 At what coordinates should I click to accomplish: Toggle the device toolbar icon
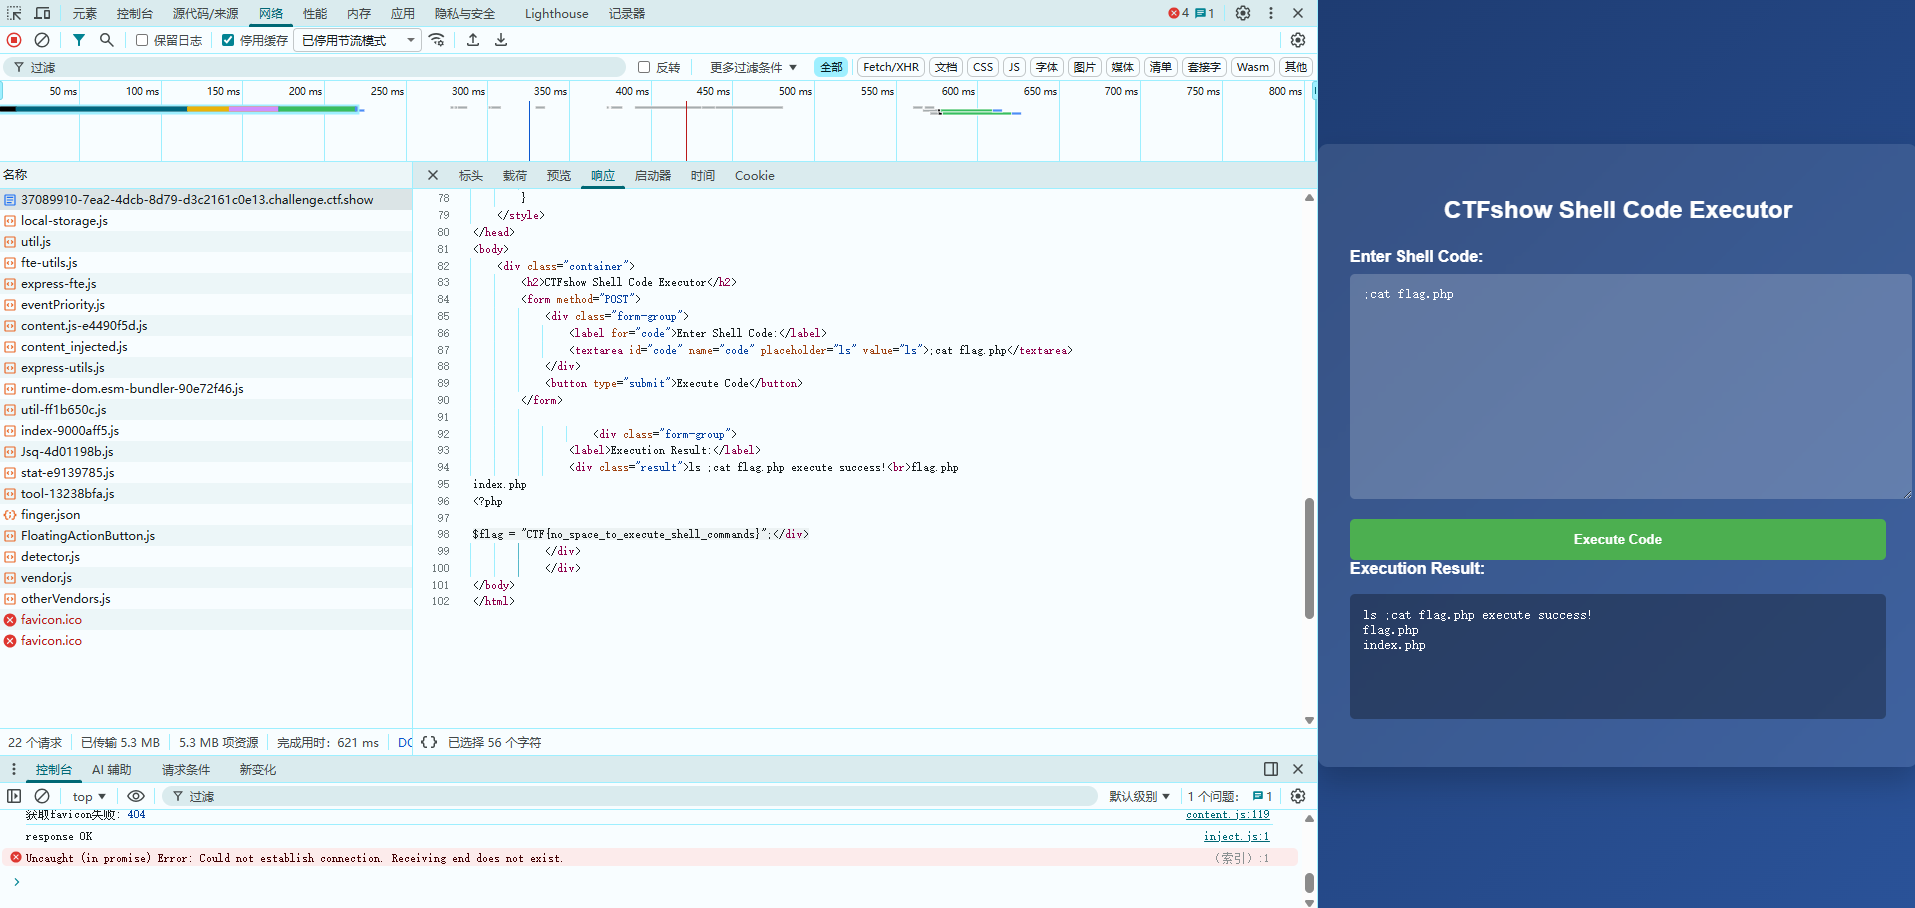pos(42,13)
